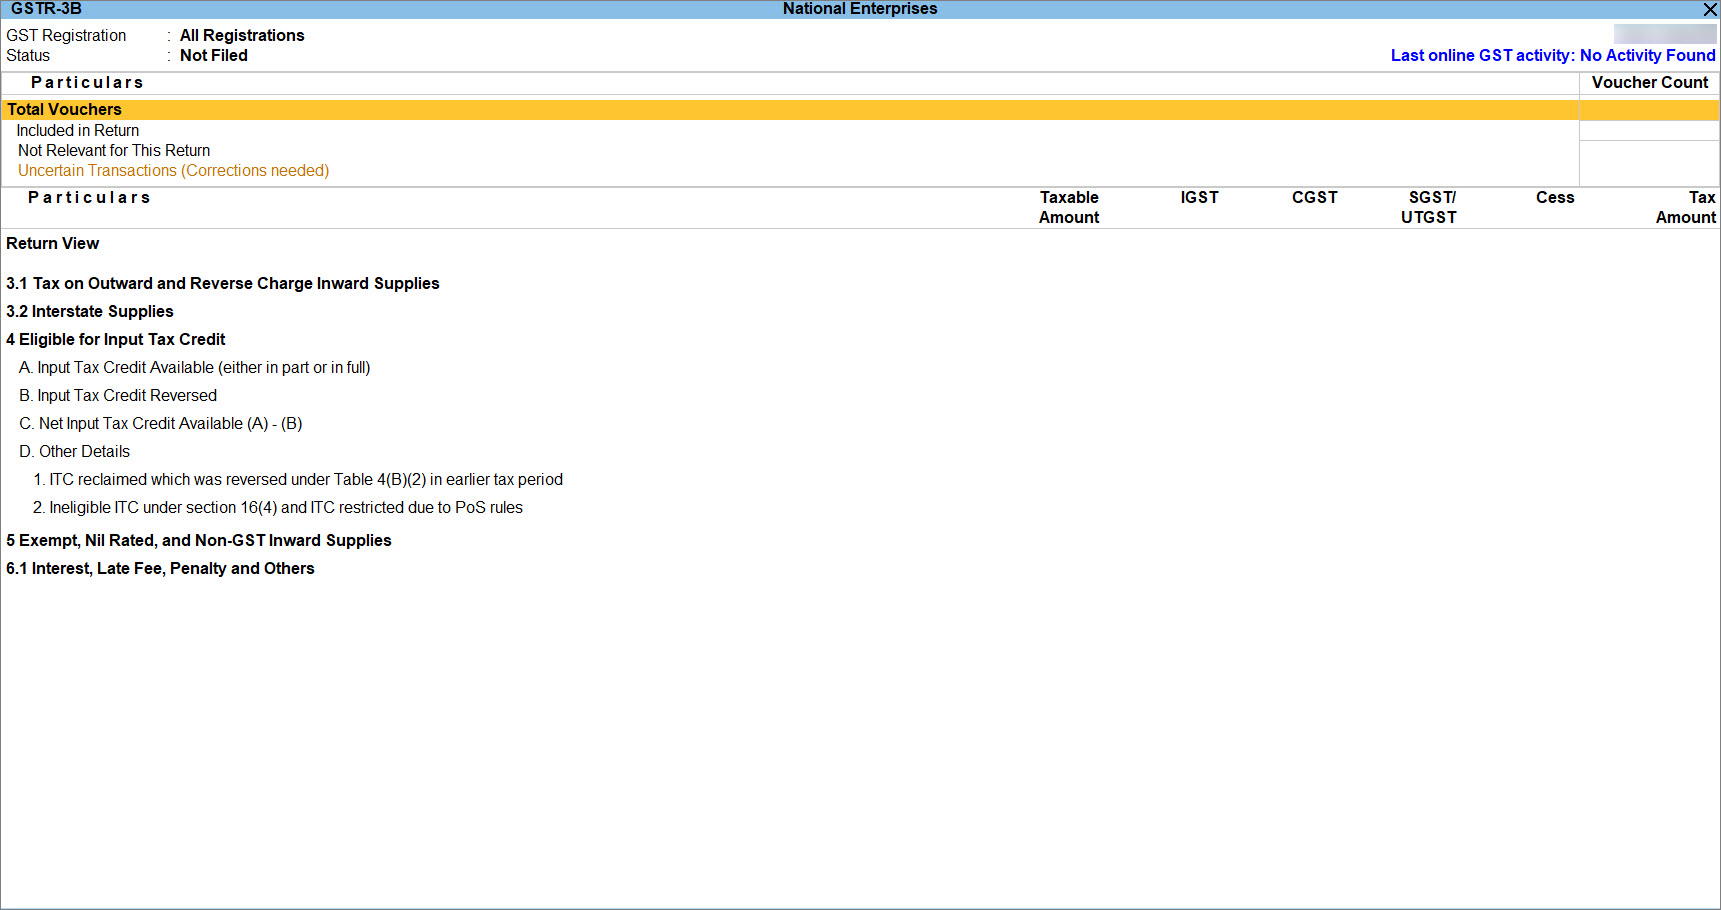1721x910 pixels.
Task: Expand 3.1 Tax on Outward Supplies section
Action: tap(223, 283)
